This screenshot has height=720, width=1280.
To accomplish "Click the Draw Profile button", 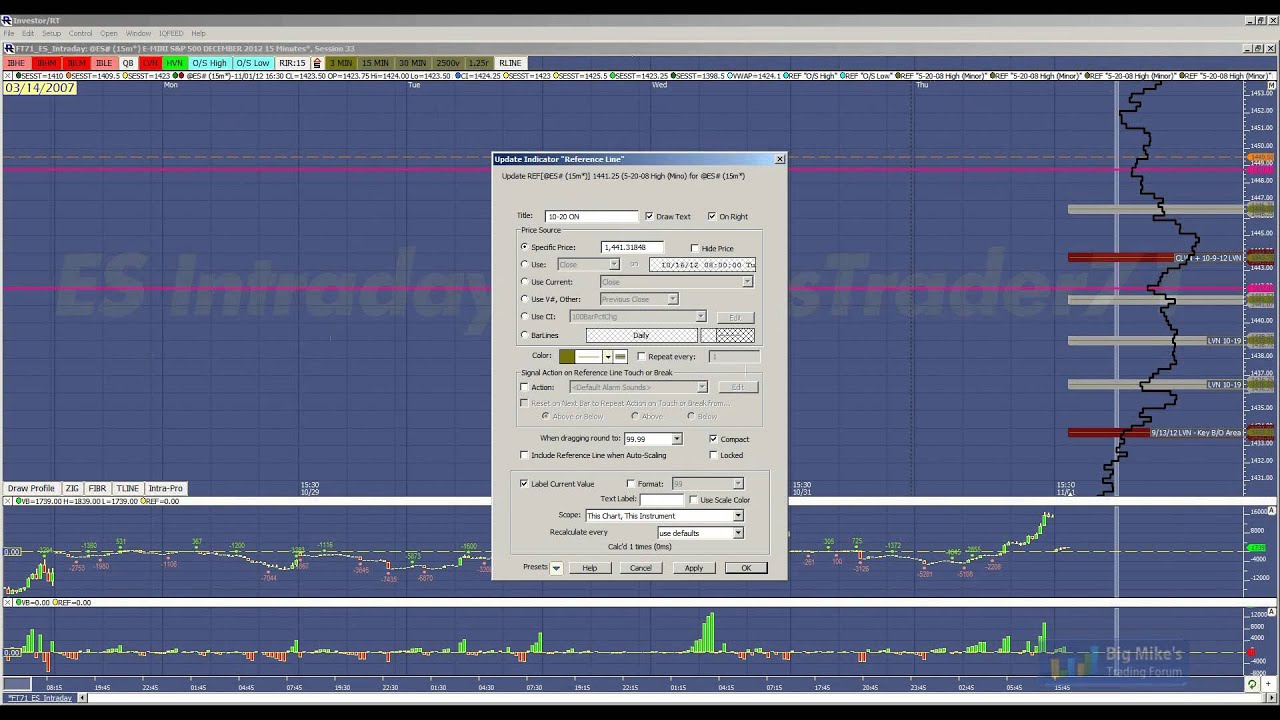I will (31, 488).
